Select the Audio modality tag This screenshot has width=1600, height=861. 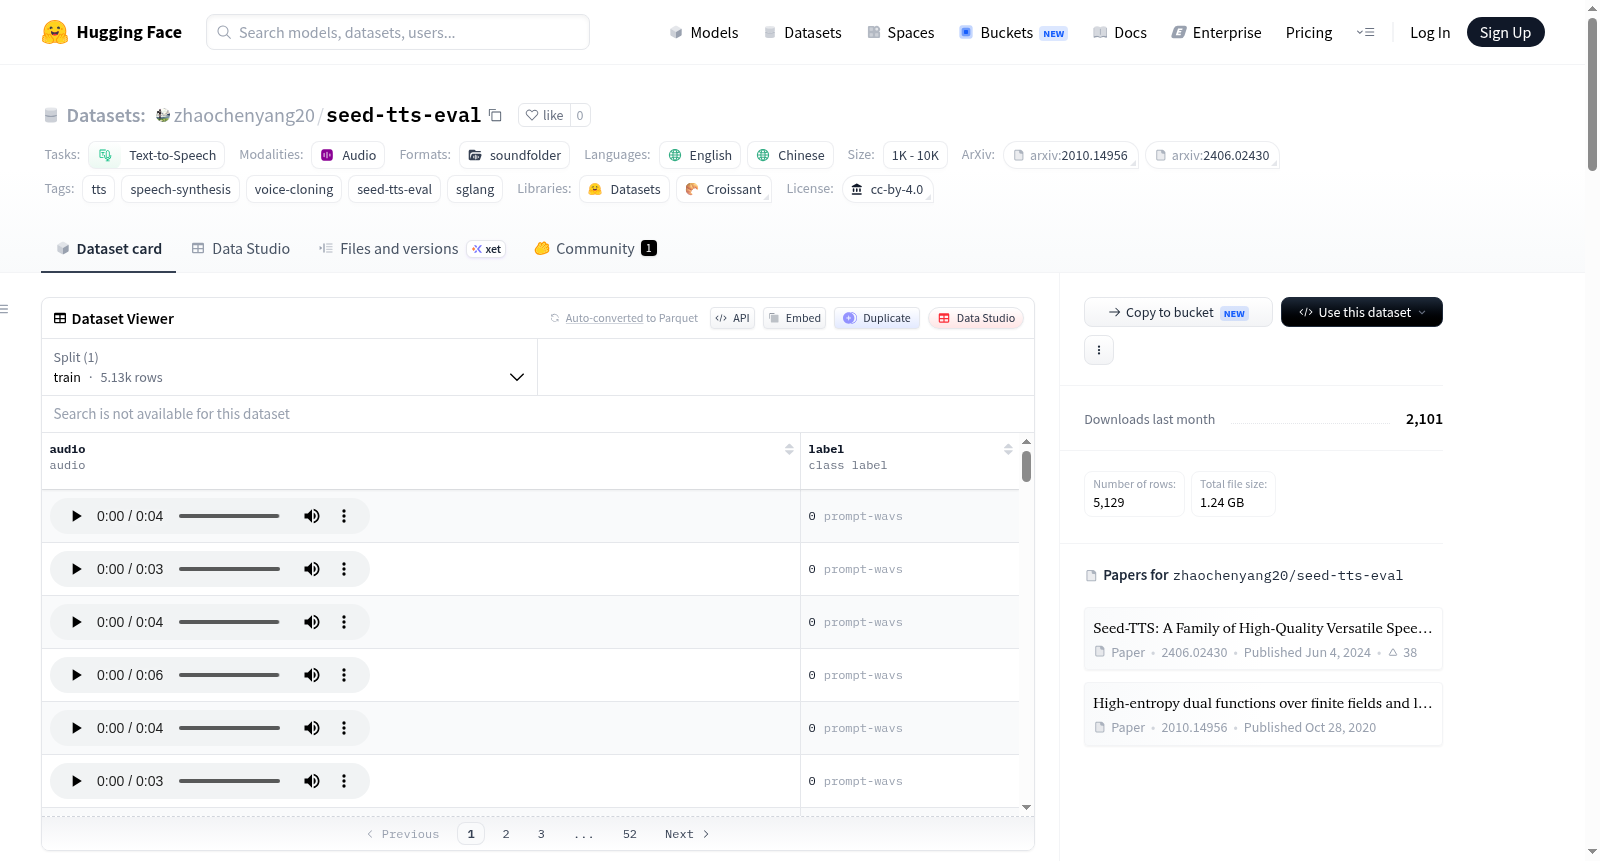(x=348, y=155)
